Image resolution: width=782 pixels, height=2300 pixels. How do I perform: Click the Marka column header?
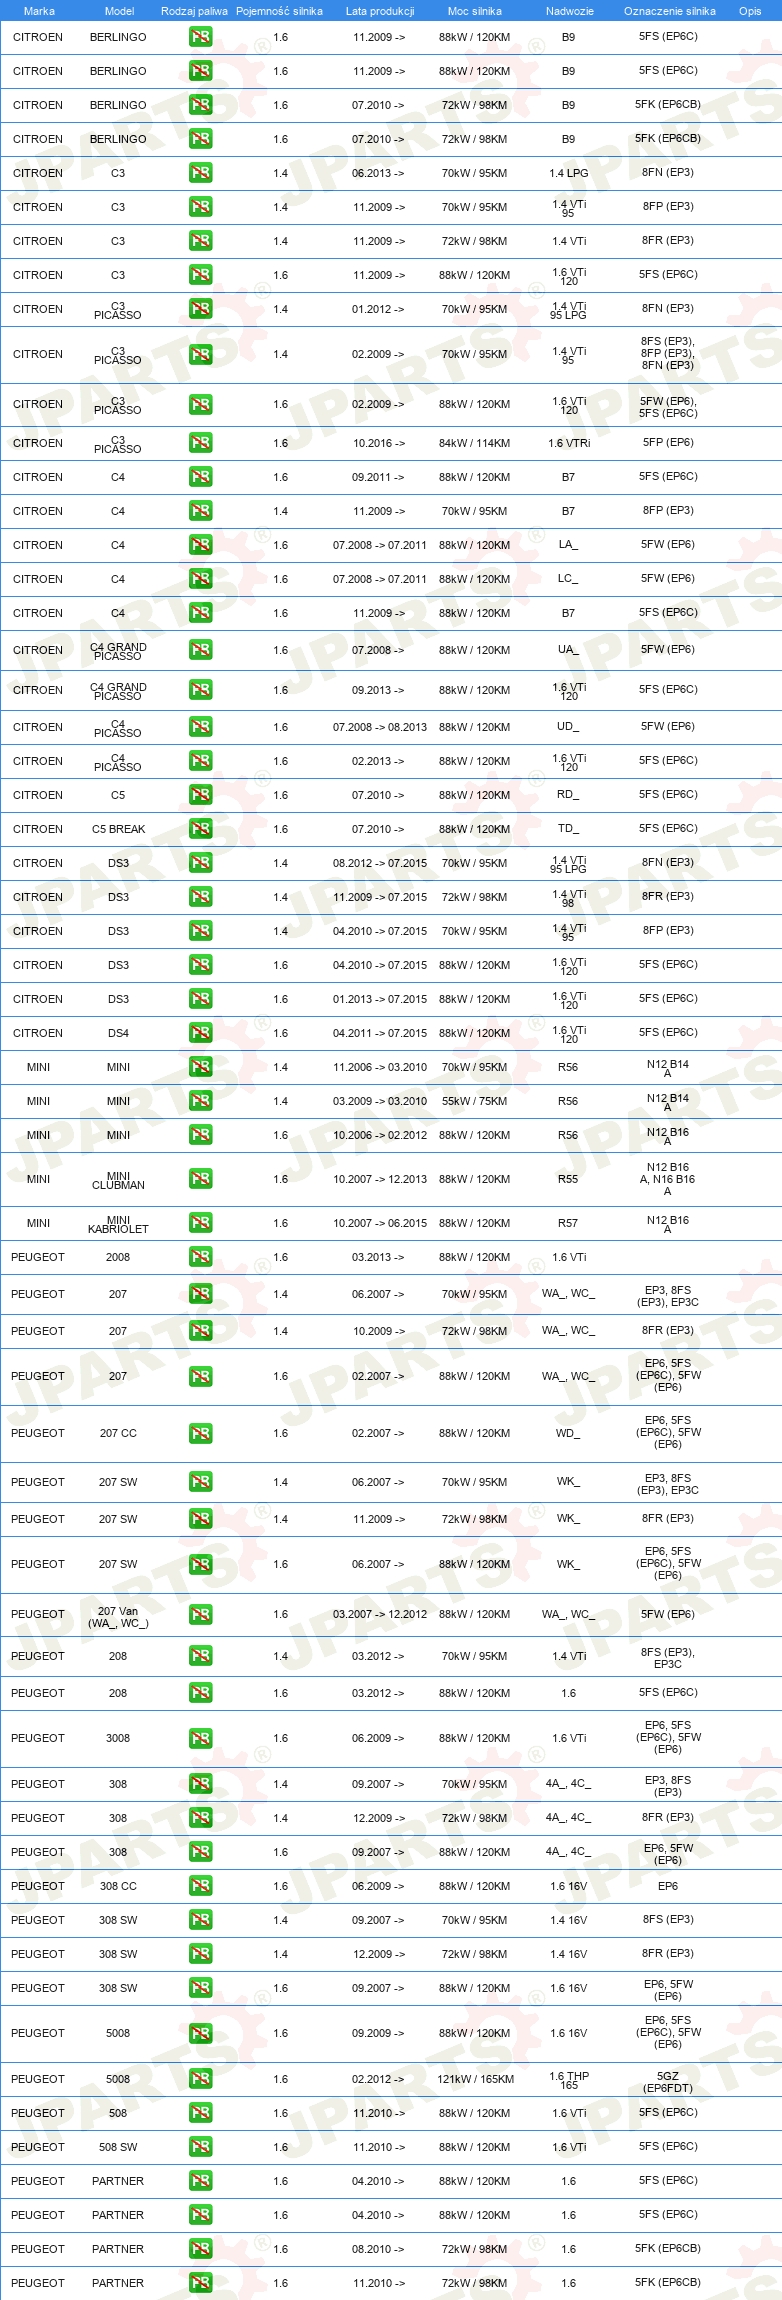coord(39,11)
